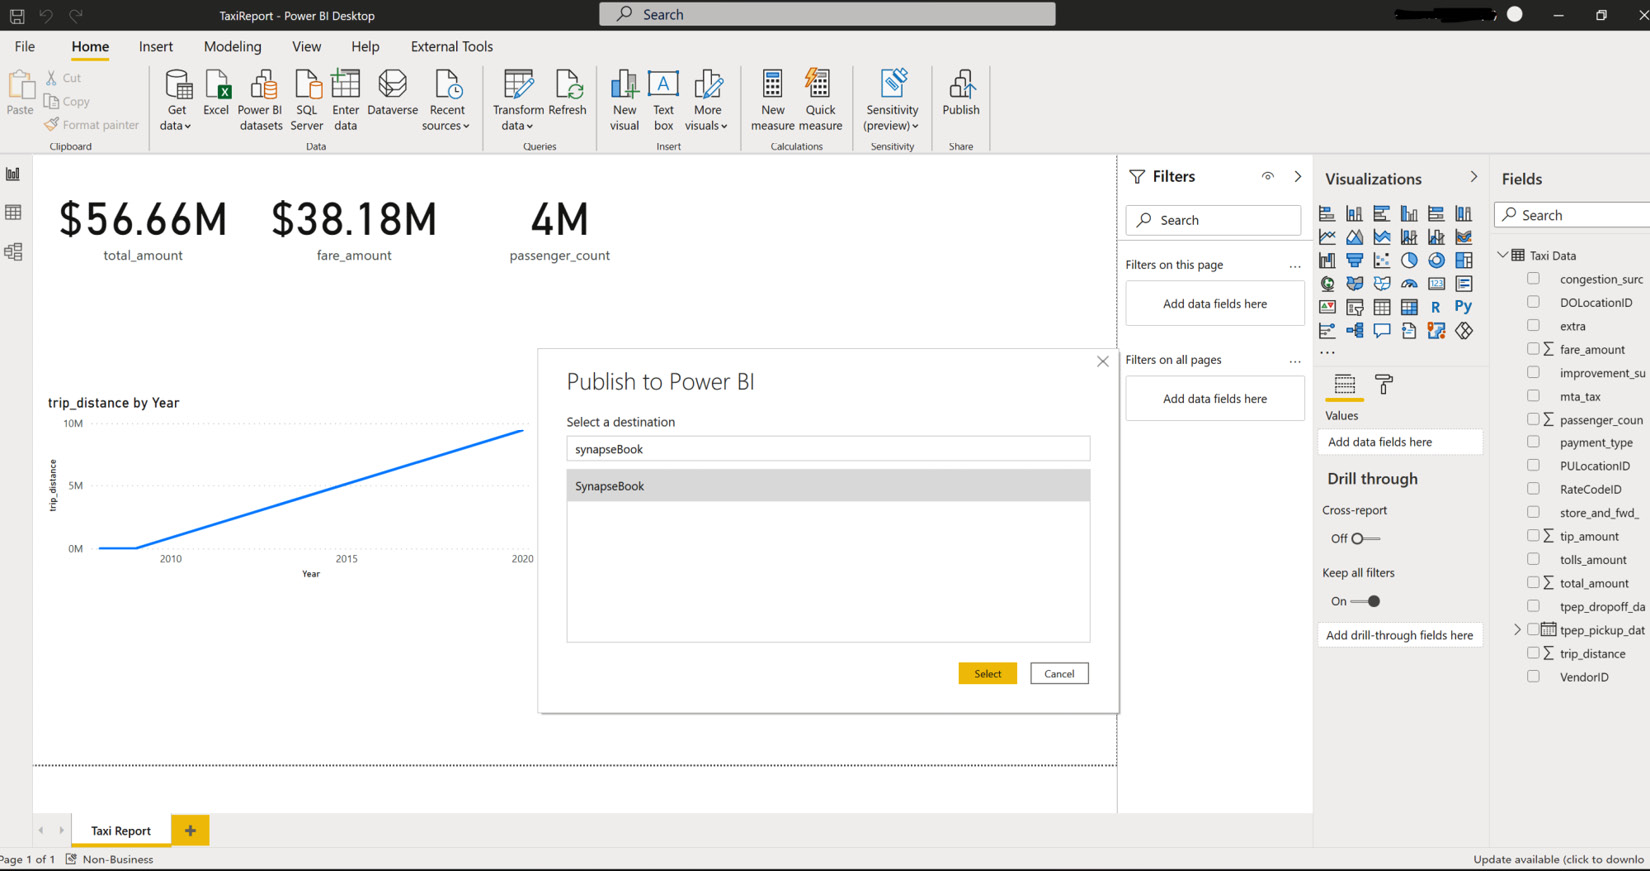Click Select in Publish dialog

988,673
